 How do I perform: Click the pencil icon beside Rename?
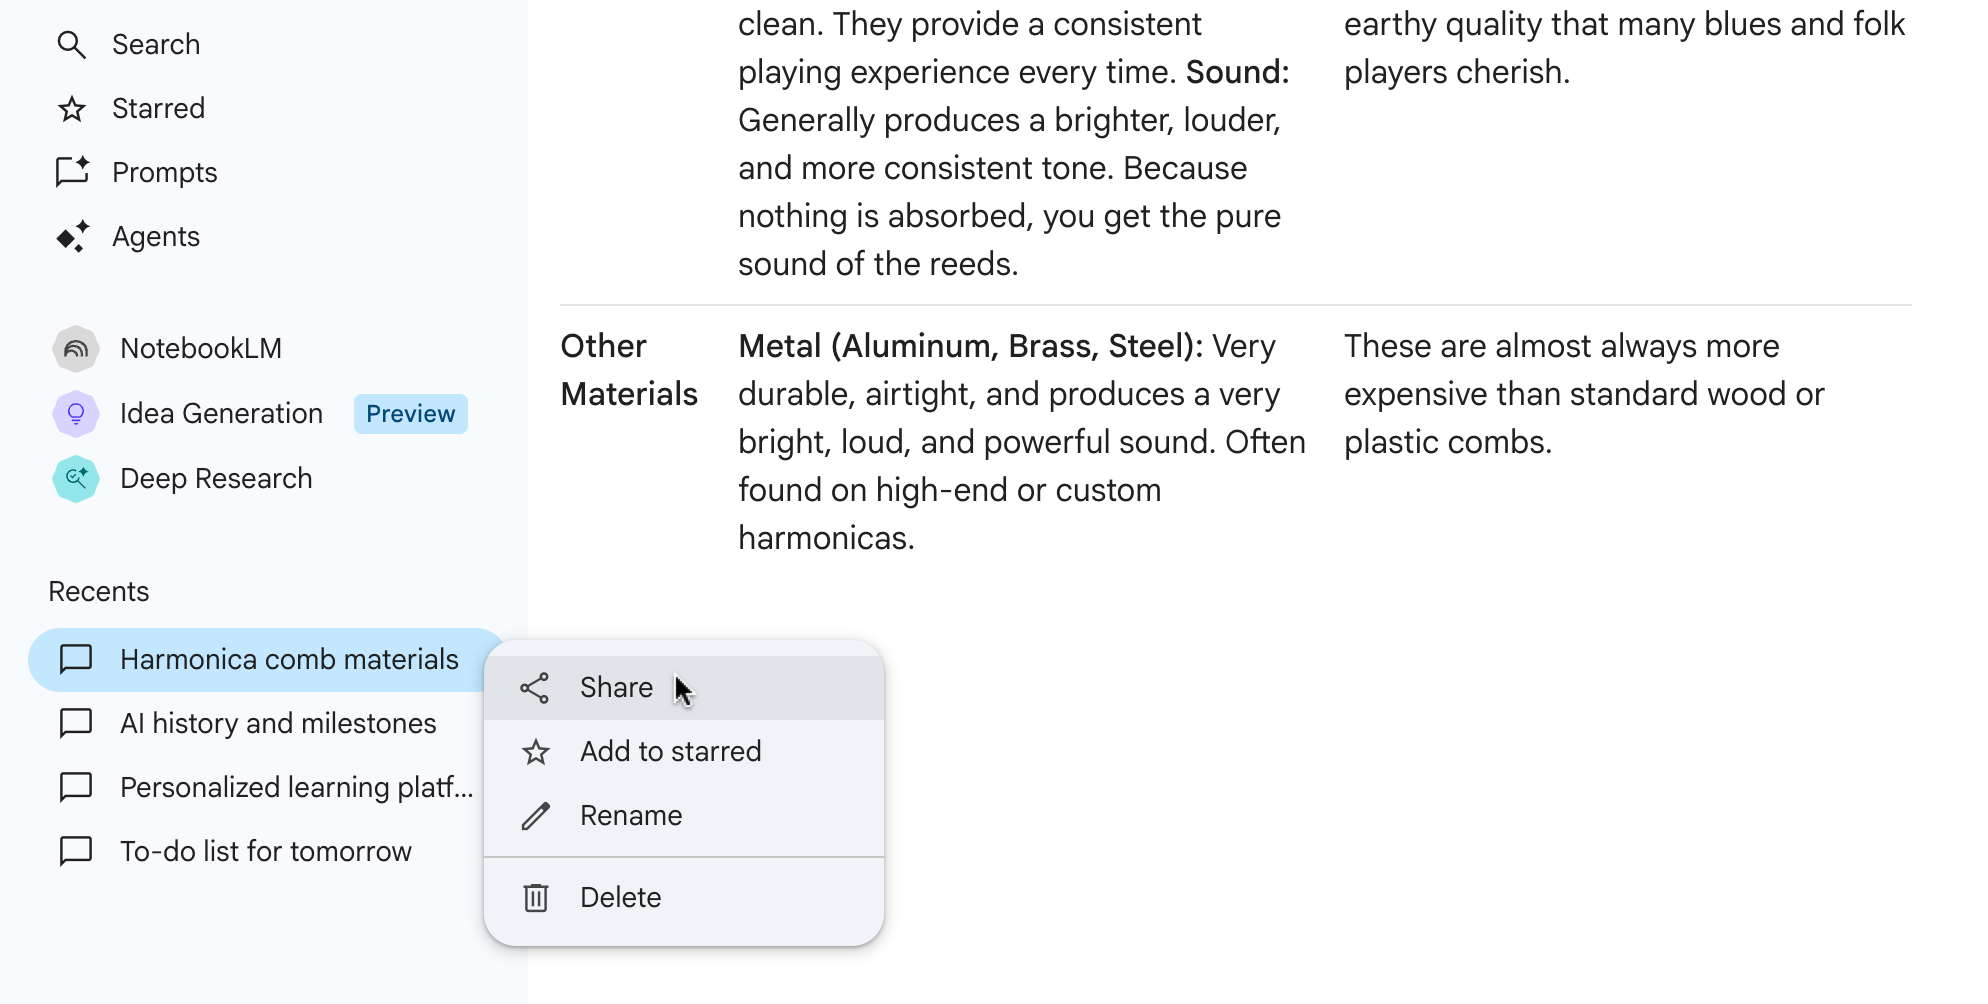[x=536, y=816]
